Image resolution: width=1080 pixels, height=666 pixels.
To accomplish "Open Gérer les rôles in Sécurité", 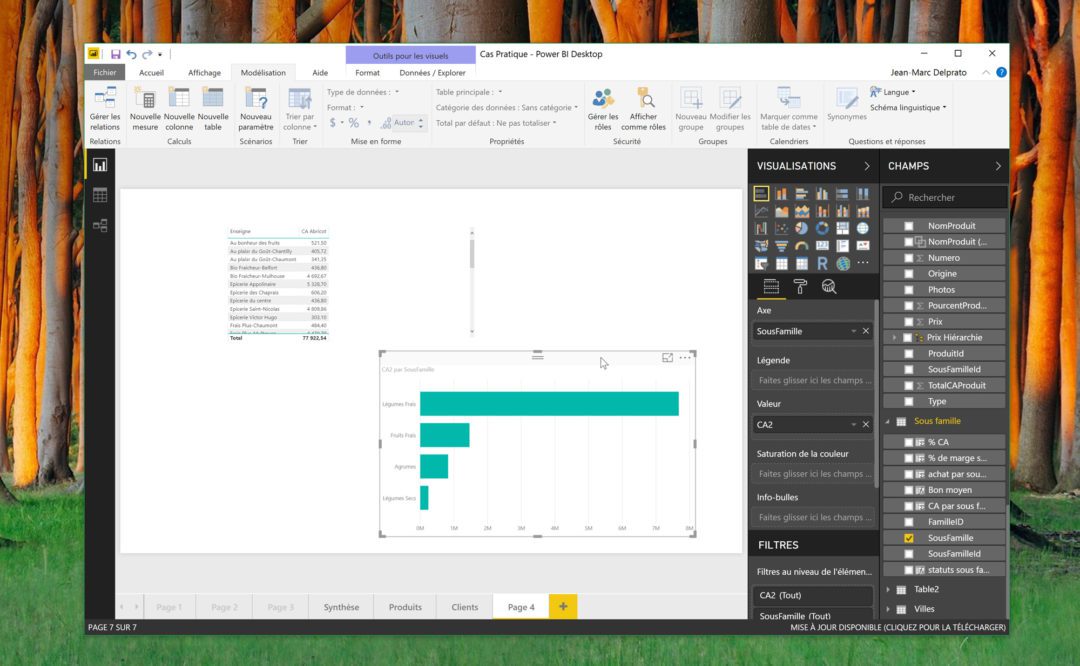I will point(603,99).
